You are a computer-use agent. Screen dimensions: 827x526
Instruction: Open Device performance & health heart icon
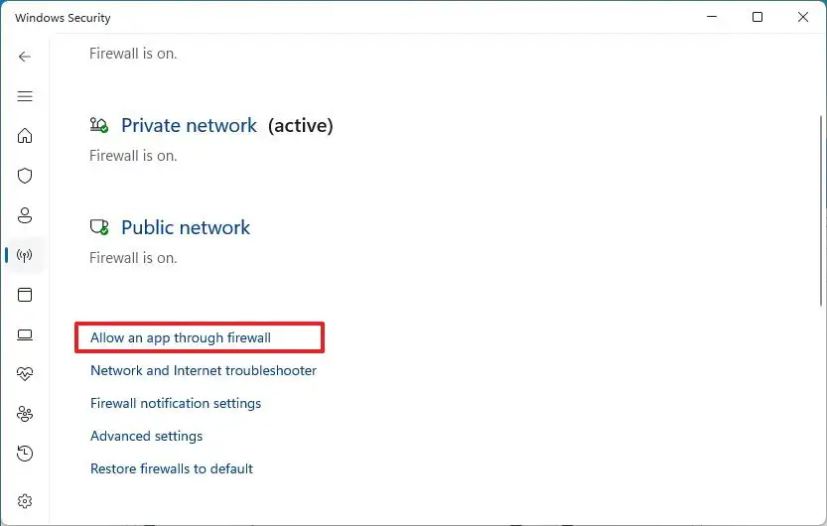(x=25, y=374)
